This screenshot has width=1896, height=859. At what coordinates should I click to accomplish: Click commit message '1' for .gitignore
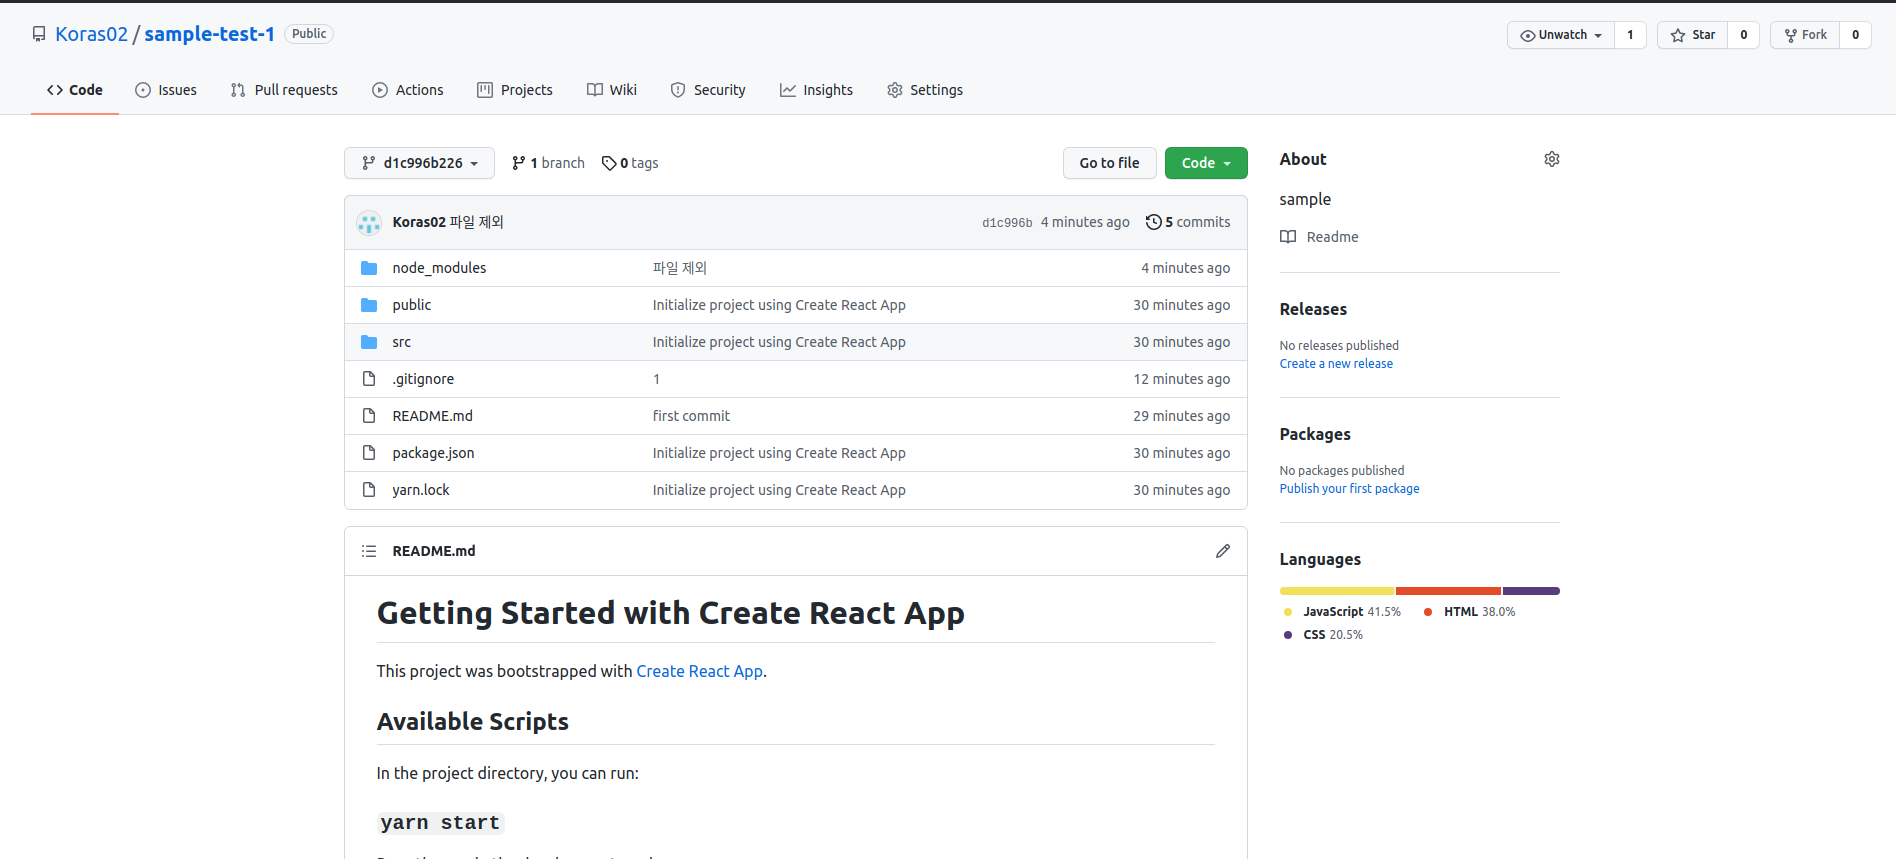tap(656, 379)
